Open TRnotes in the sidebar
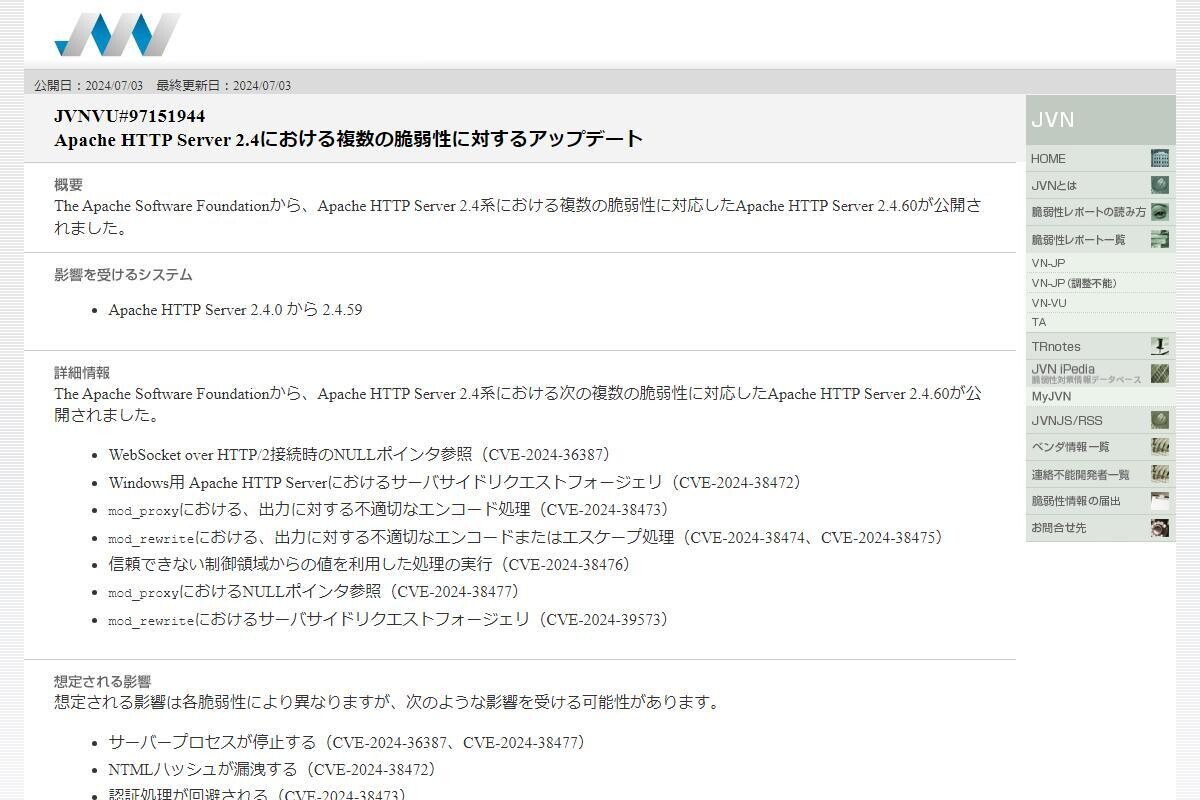 [x=1056, y=347]
